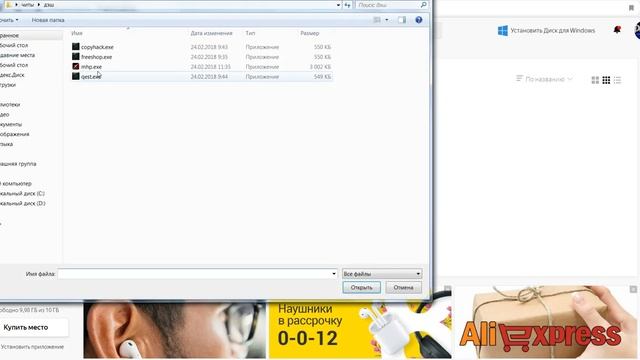
Task: Click the date cell 24.02.2018 9:35
Action: point(209,57)
